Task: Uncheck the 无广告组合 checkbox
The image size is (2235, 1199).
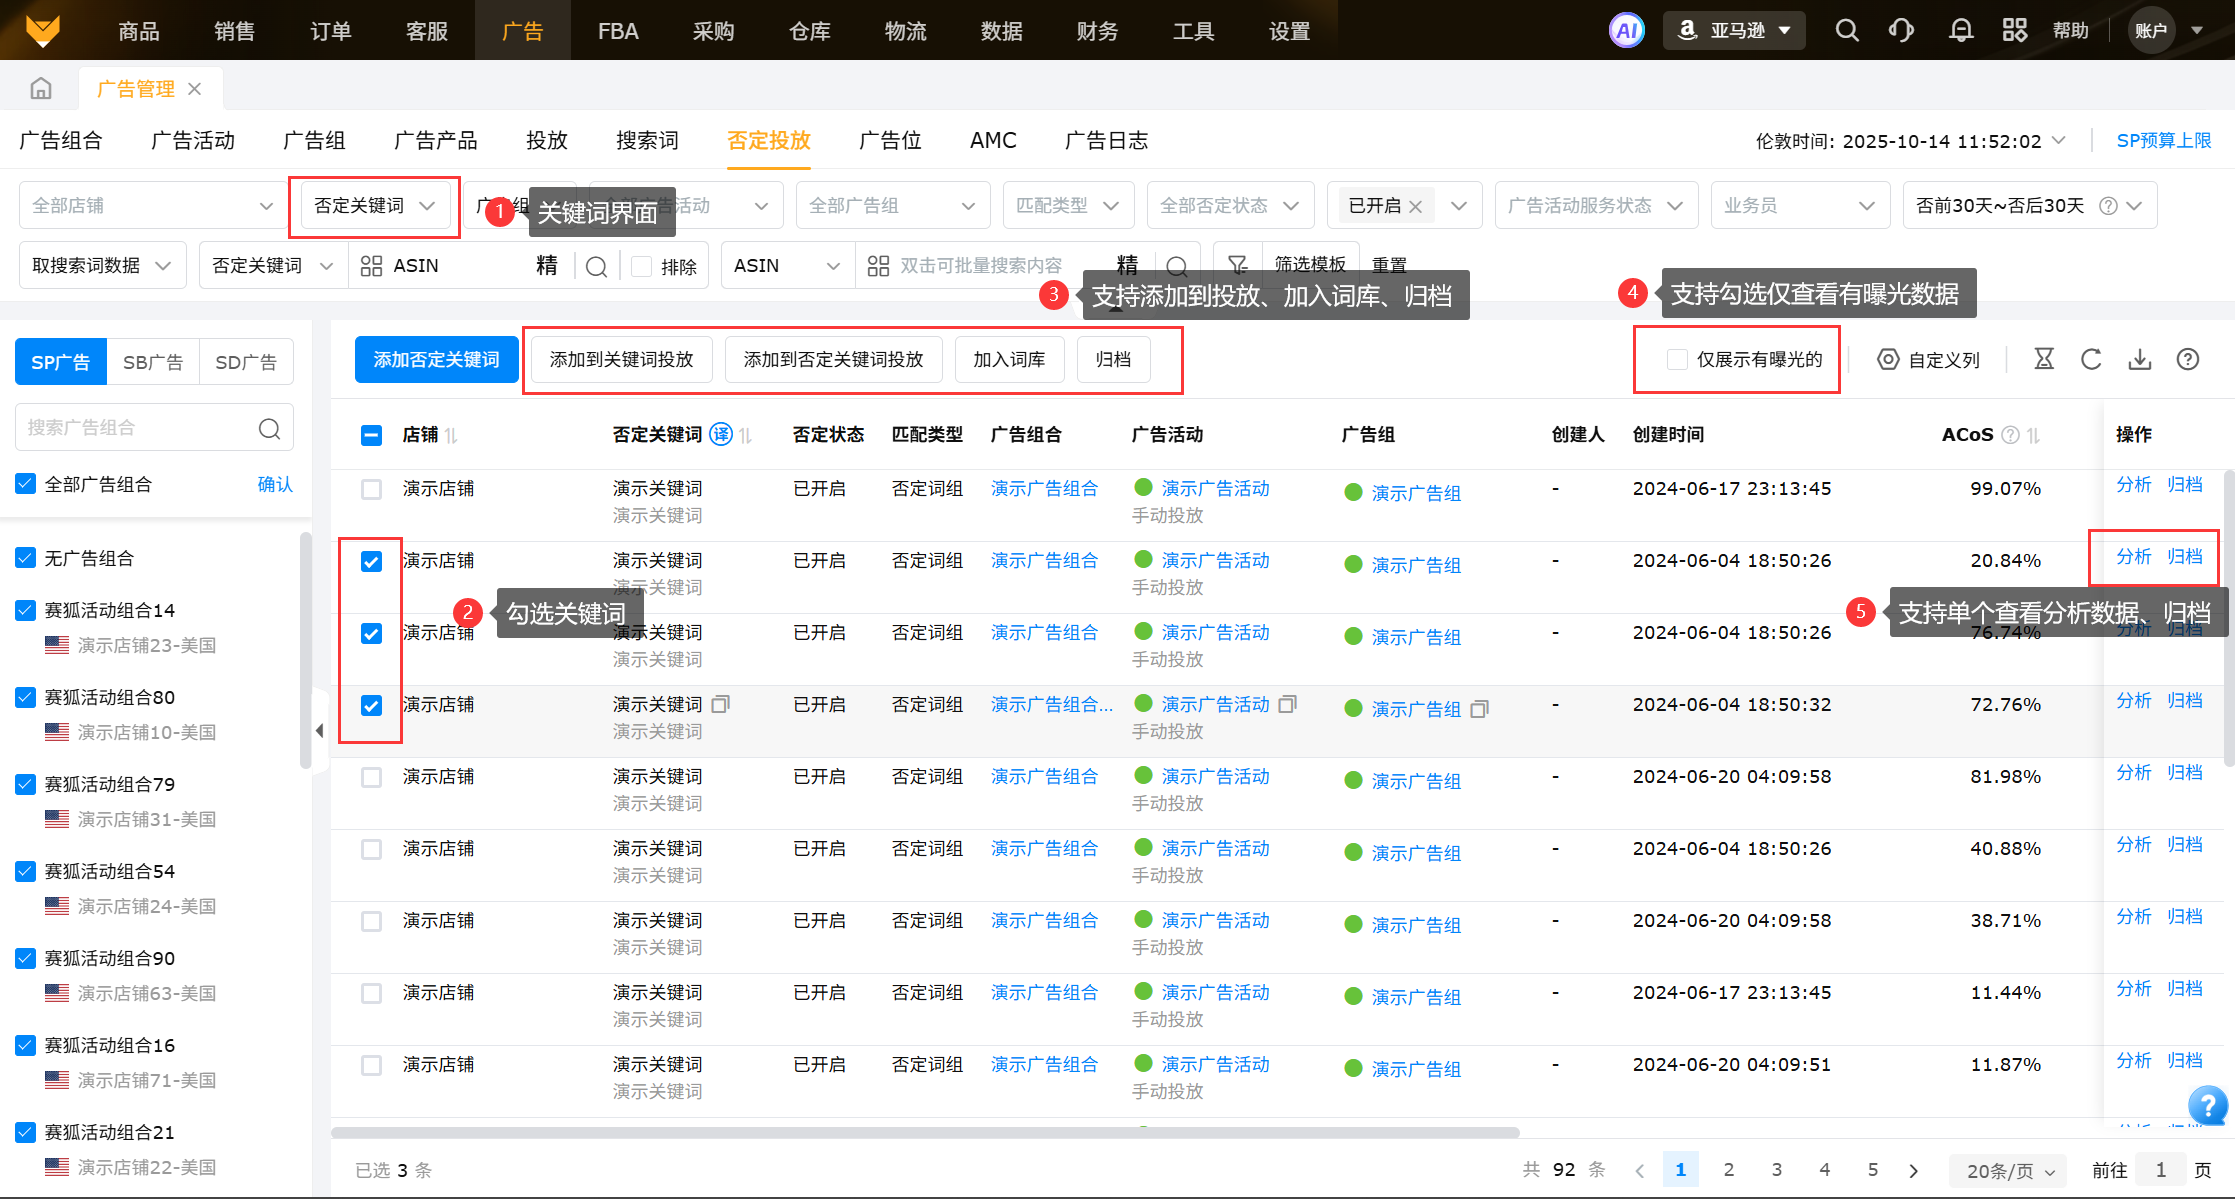Action: click(x=26, y=558)
